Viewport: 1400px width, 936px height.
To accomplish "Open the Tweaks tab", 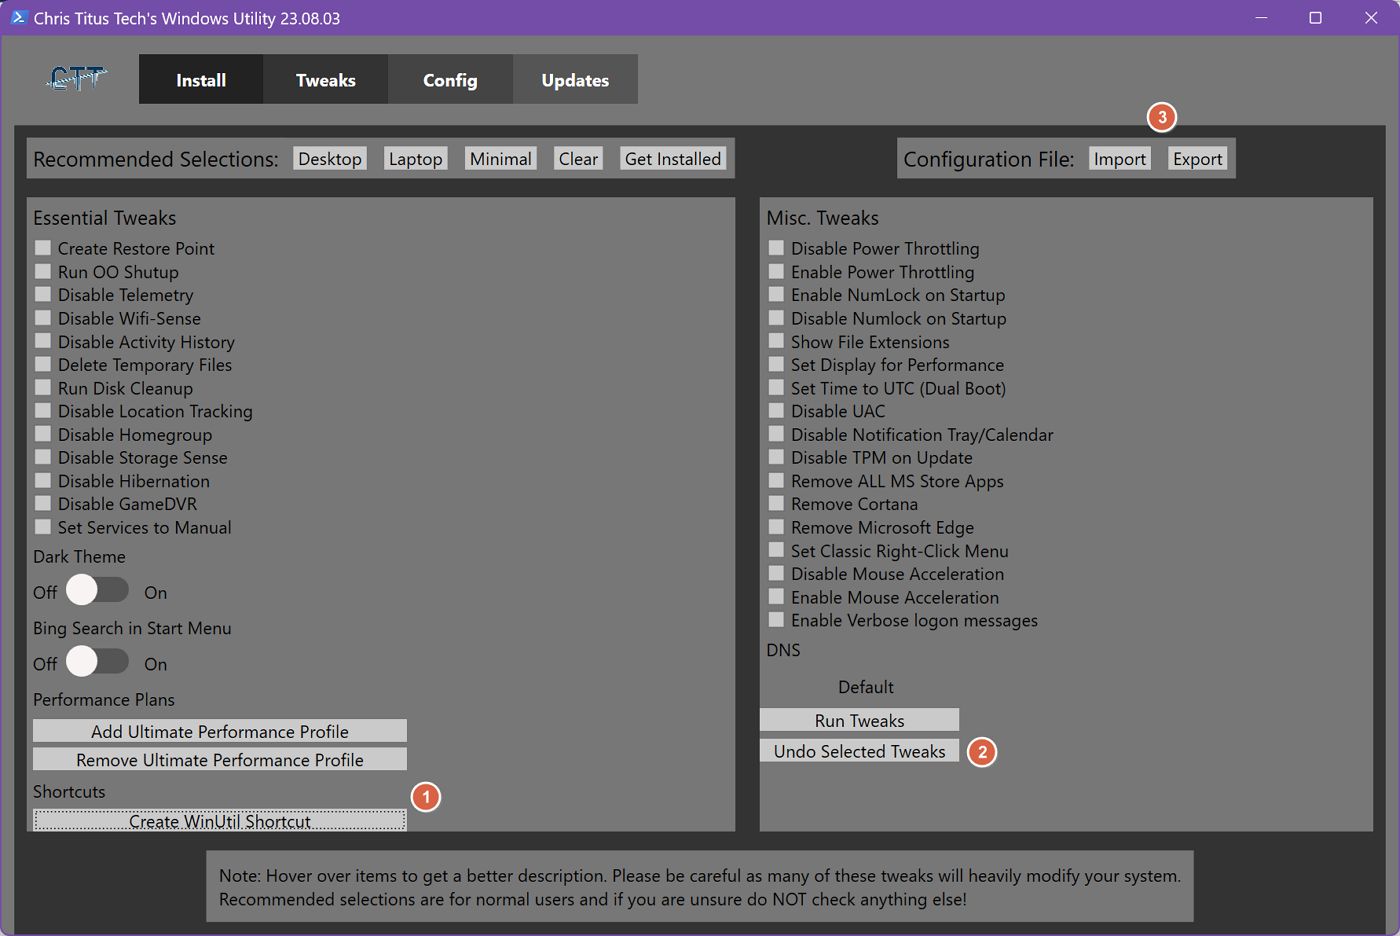I will pyautogui.click(x=326, y=80).
